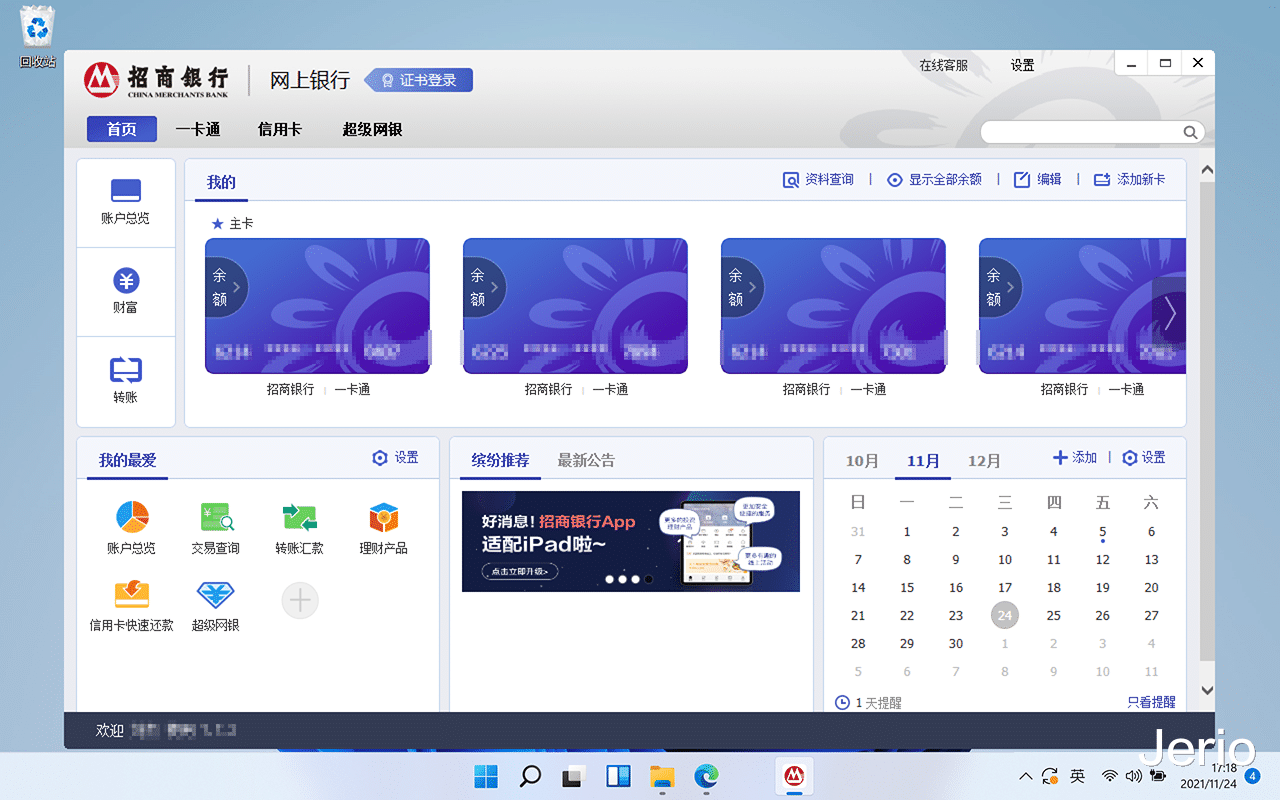Show hidden system tray icons

[1025, 776]
